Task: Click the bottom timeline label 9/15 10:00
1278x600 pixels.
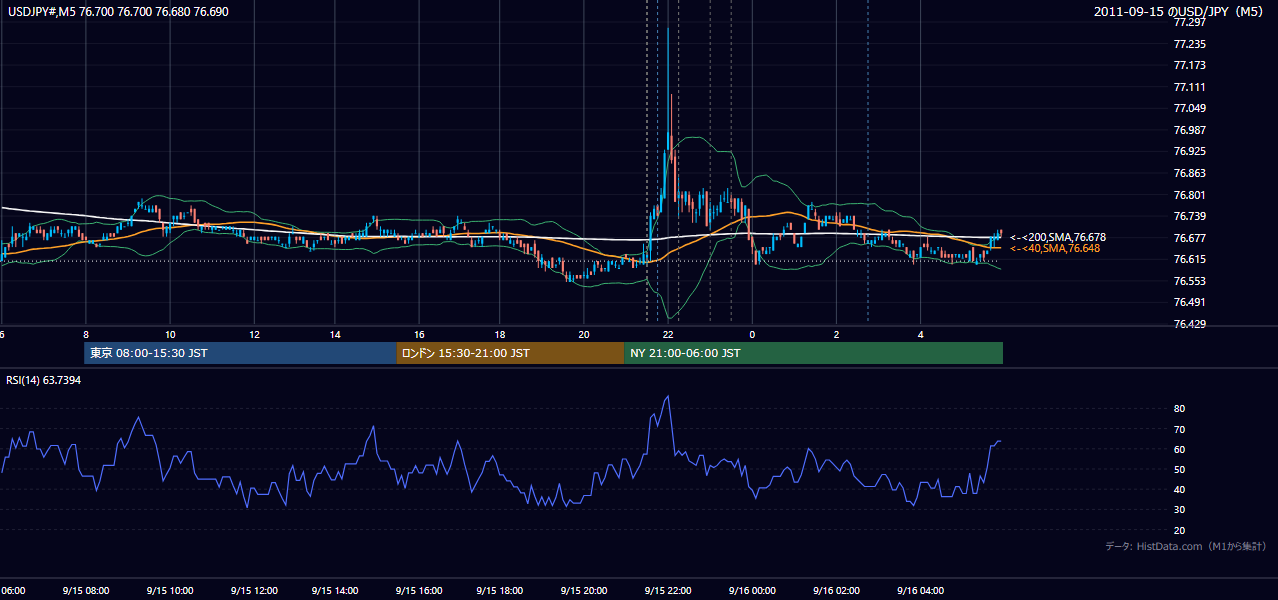Action: pyautogui.click(x=169, y=591)
